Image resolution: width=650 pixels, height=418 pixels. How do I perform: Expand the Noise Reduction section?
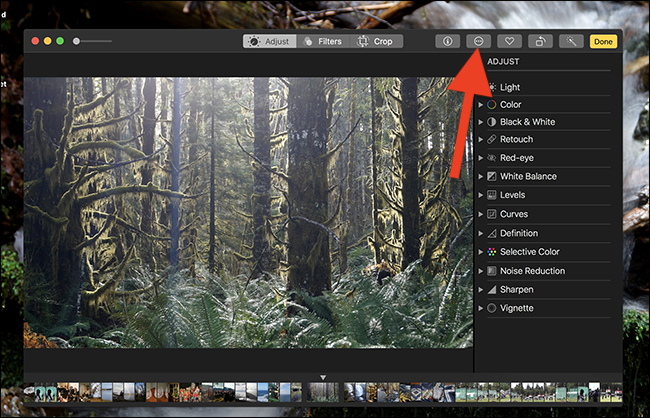(480, 271)
